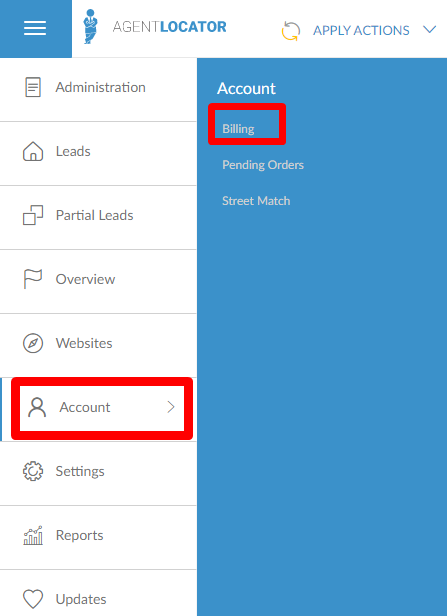
Task: Open Billing under Account
Action: click(238, 129)
